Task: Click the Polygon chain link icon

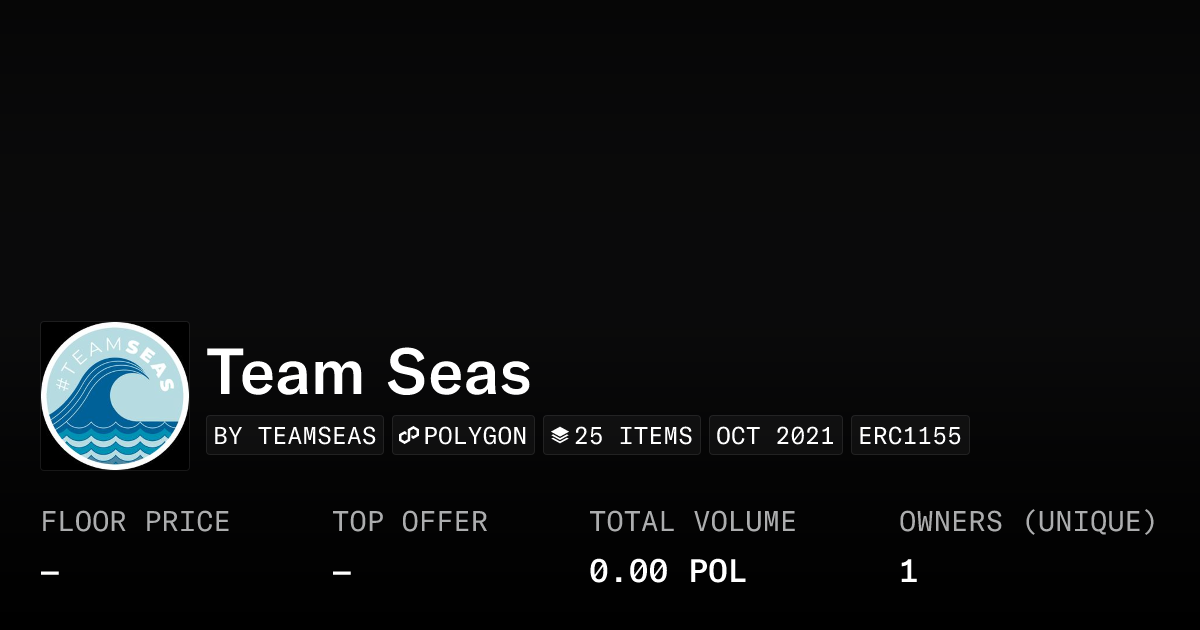Action: (409, 436)
